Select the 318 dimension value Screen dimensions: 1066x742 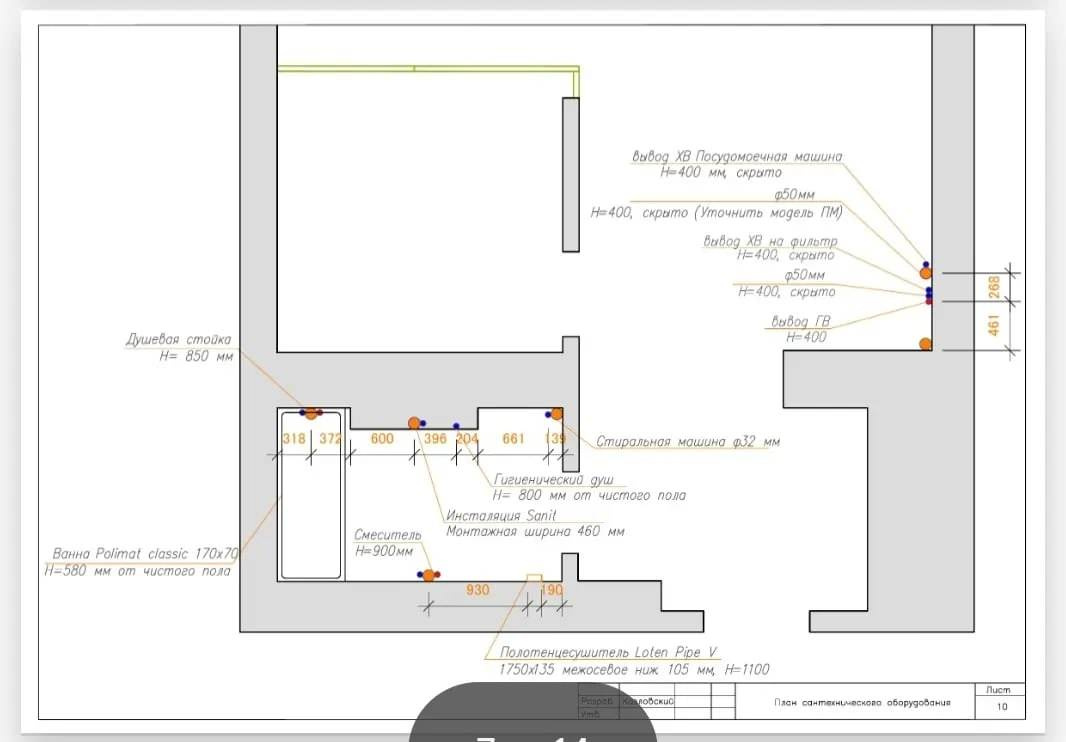tap(294, 439)
